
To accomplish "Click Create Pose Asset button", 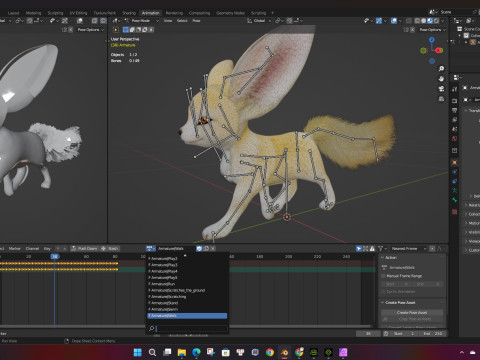I will (412, 313).
